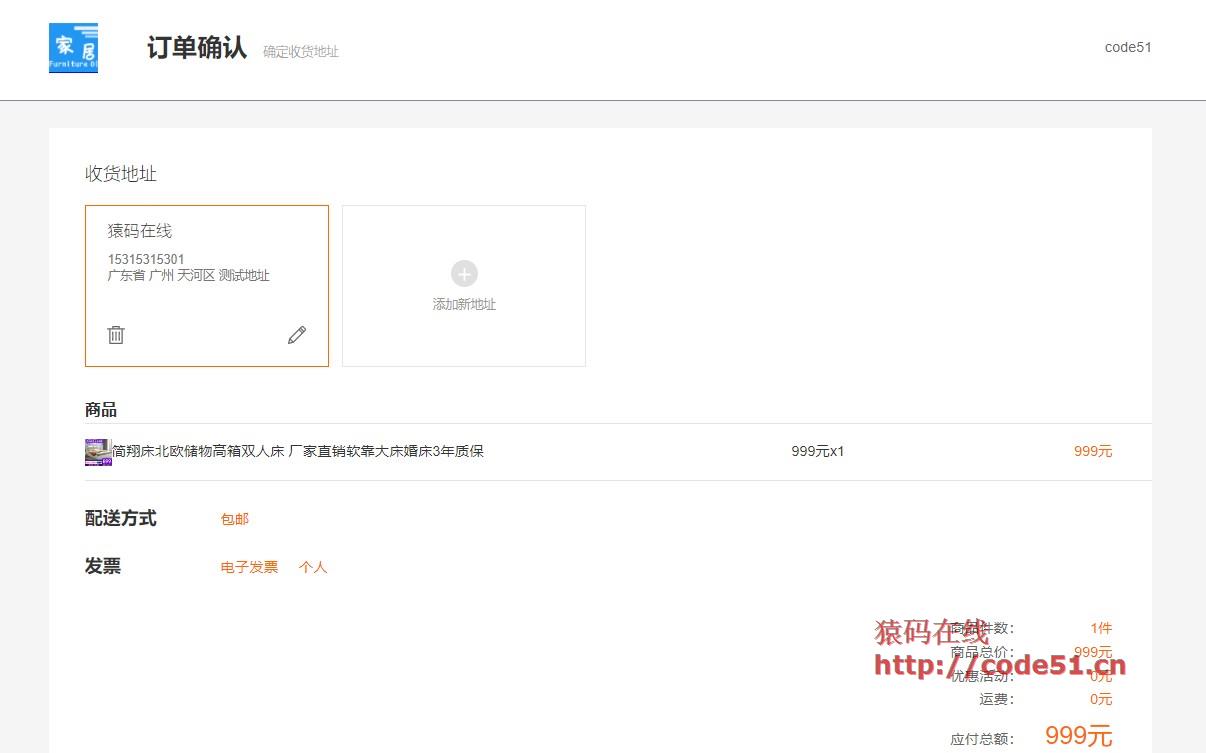Viewport: 1206px width, 753px height.
Task: Select 包邮 delivery method
Action: [235, 519]
